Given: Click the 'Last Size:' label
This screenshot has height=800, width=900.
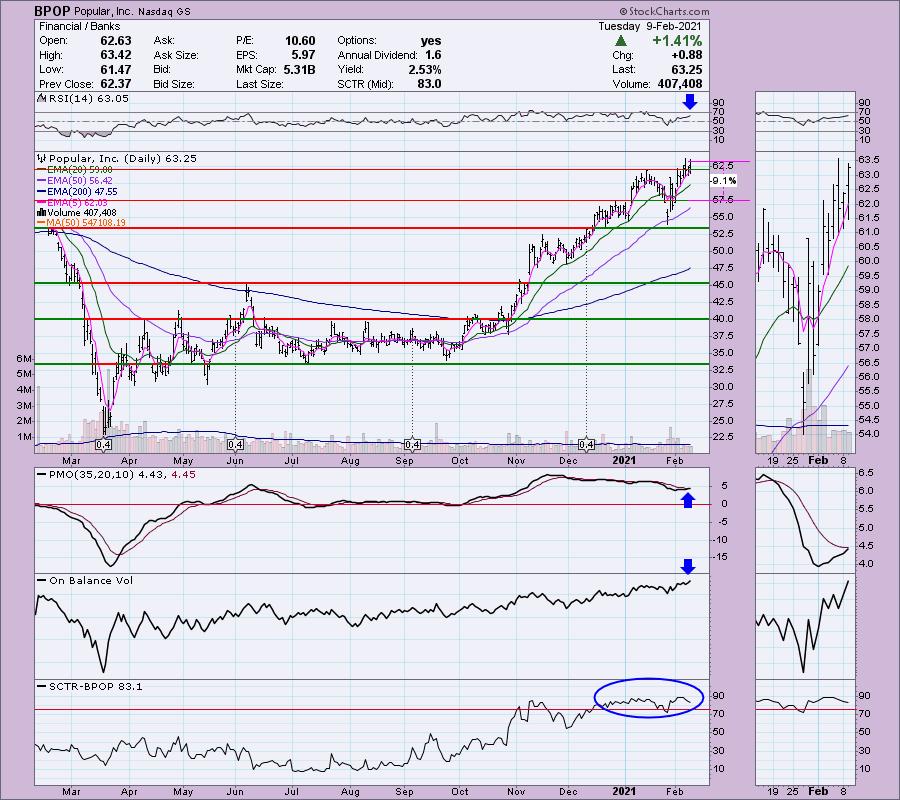Looking at the screenshot, I should [x=259, y=84].
